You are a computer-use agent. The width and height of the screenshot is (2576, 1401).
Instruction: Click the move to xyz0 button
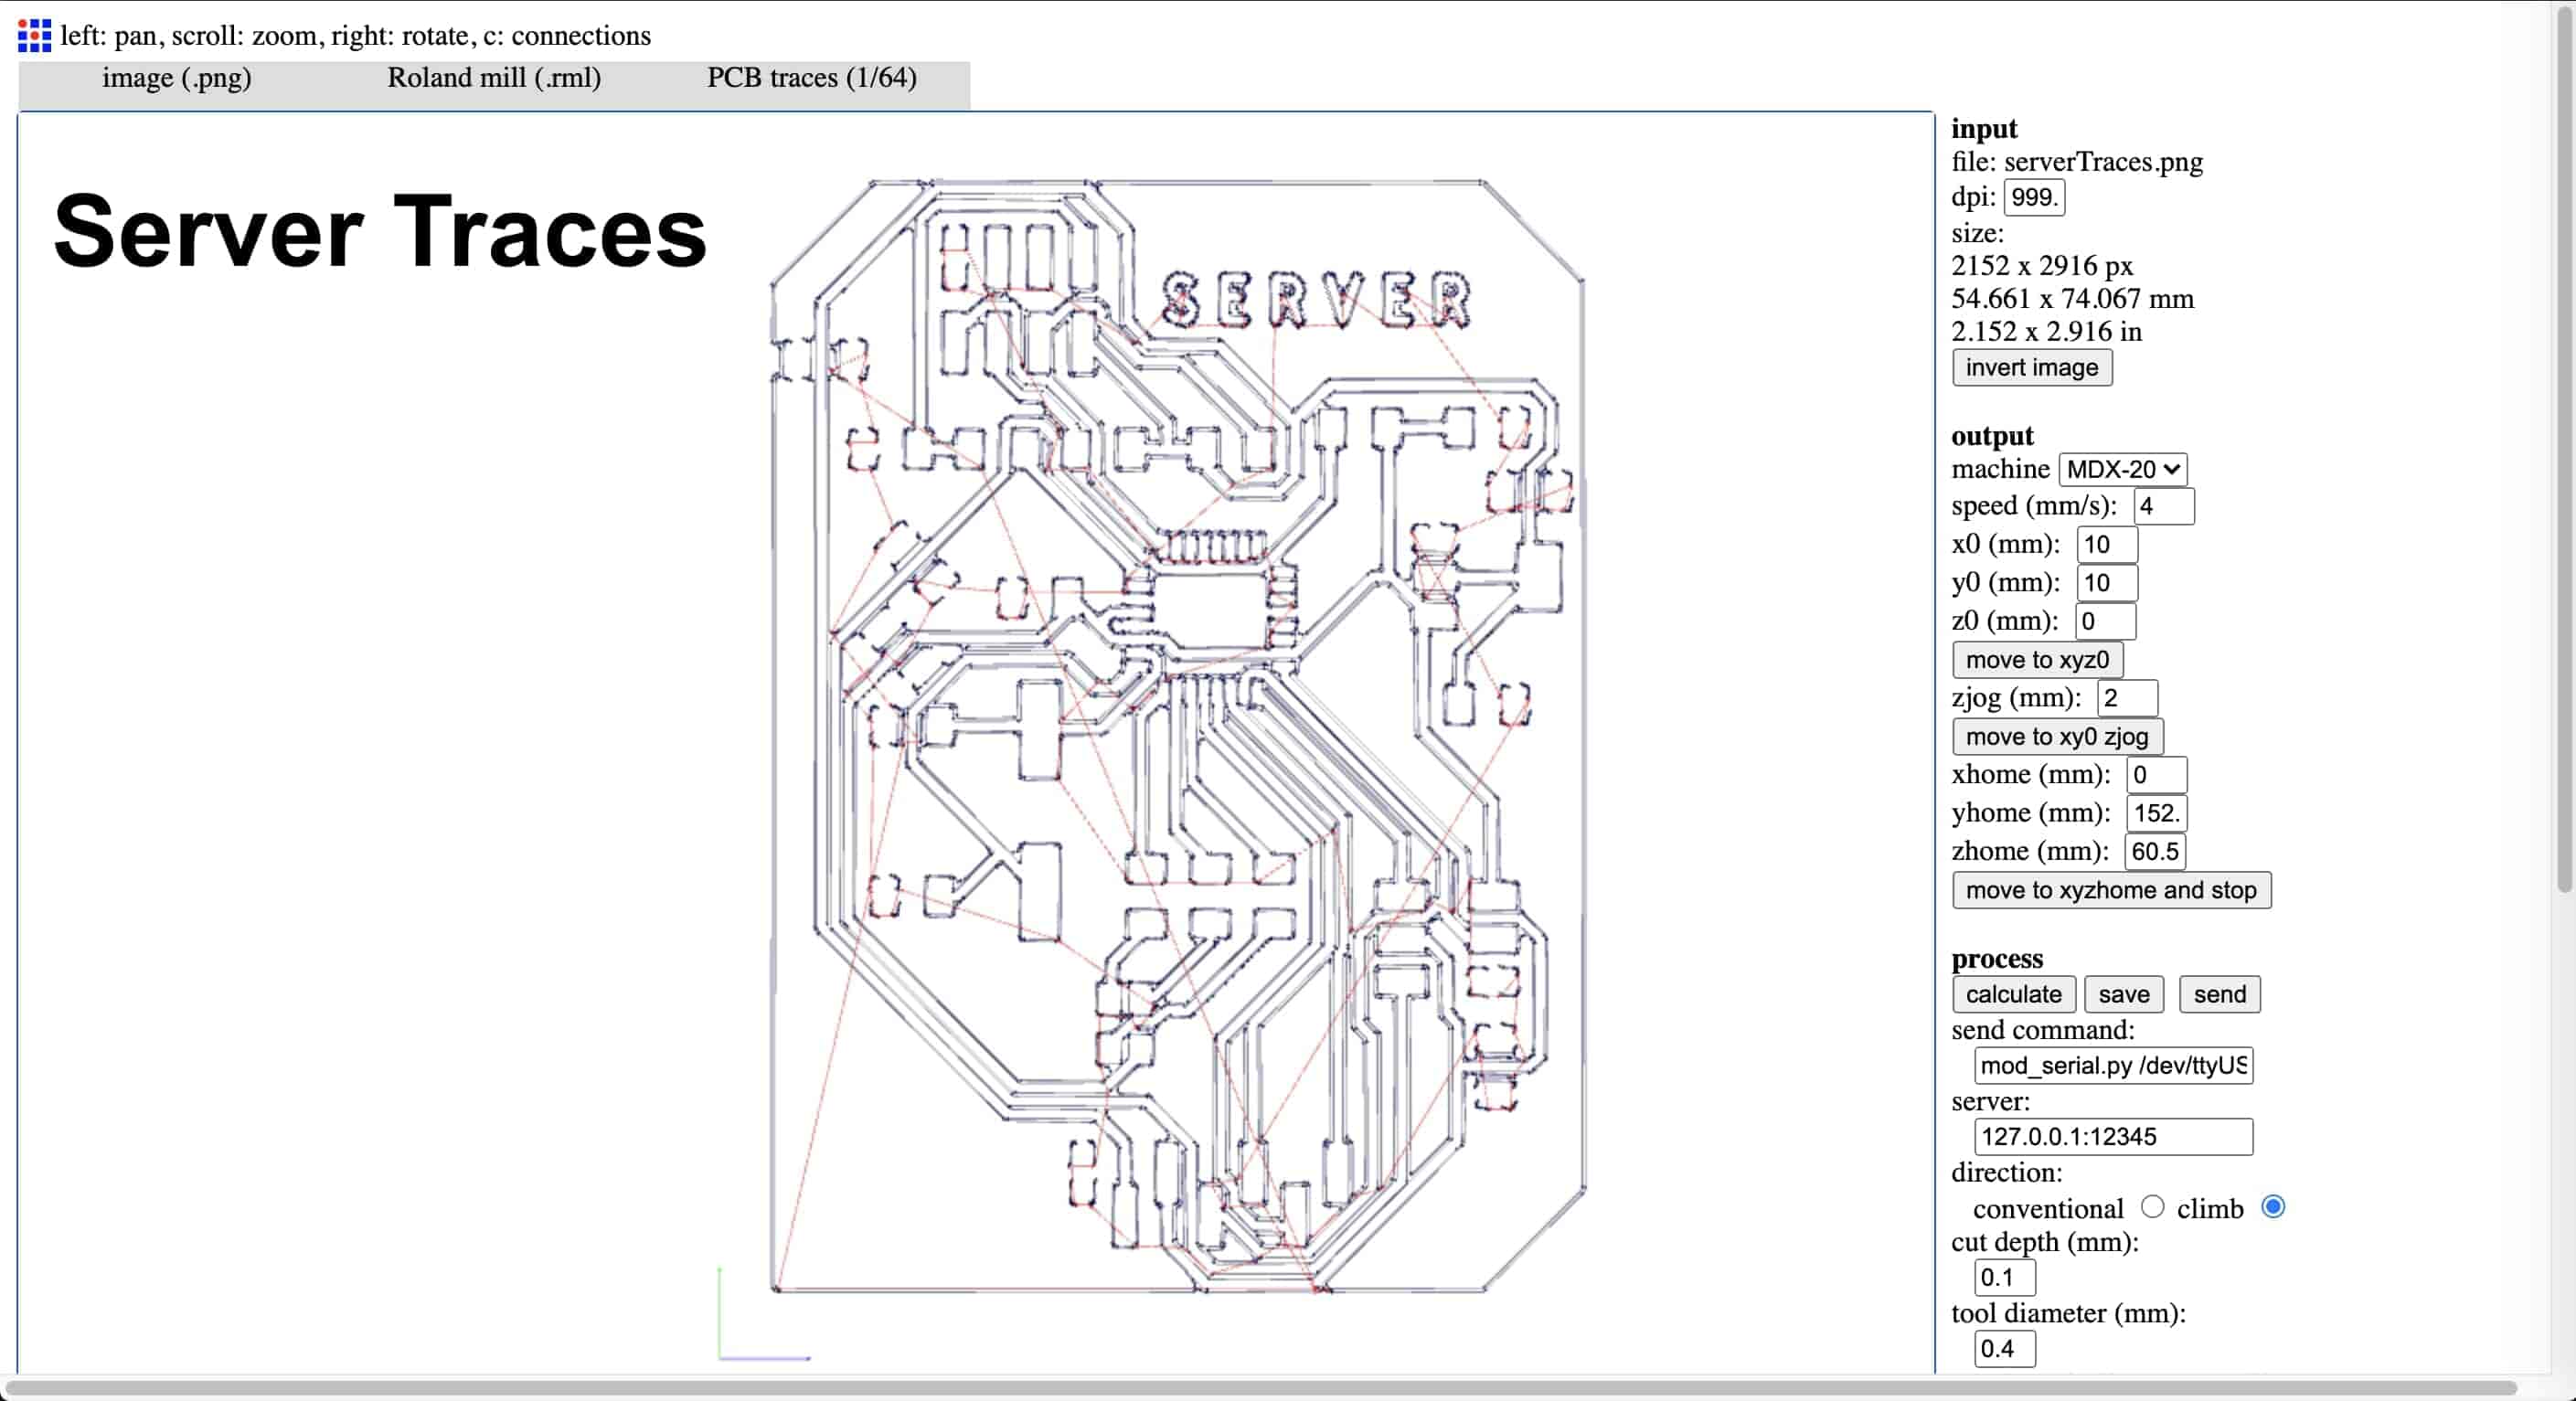tap(2037, 660)
